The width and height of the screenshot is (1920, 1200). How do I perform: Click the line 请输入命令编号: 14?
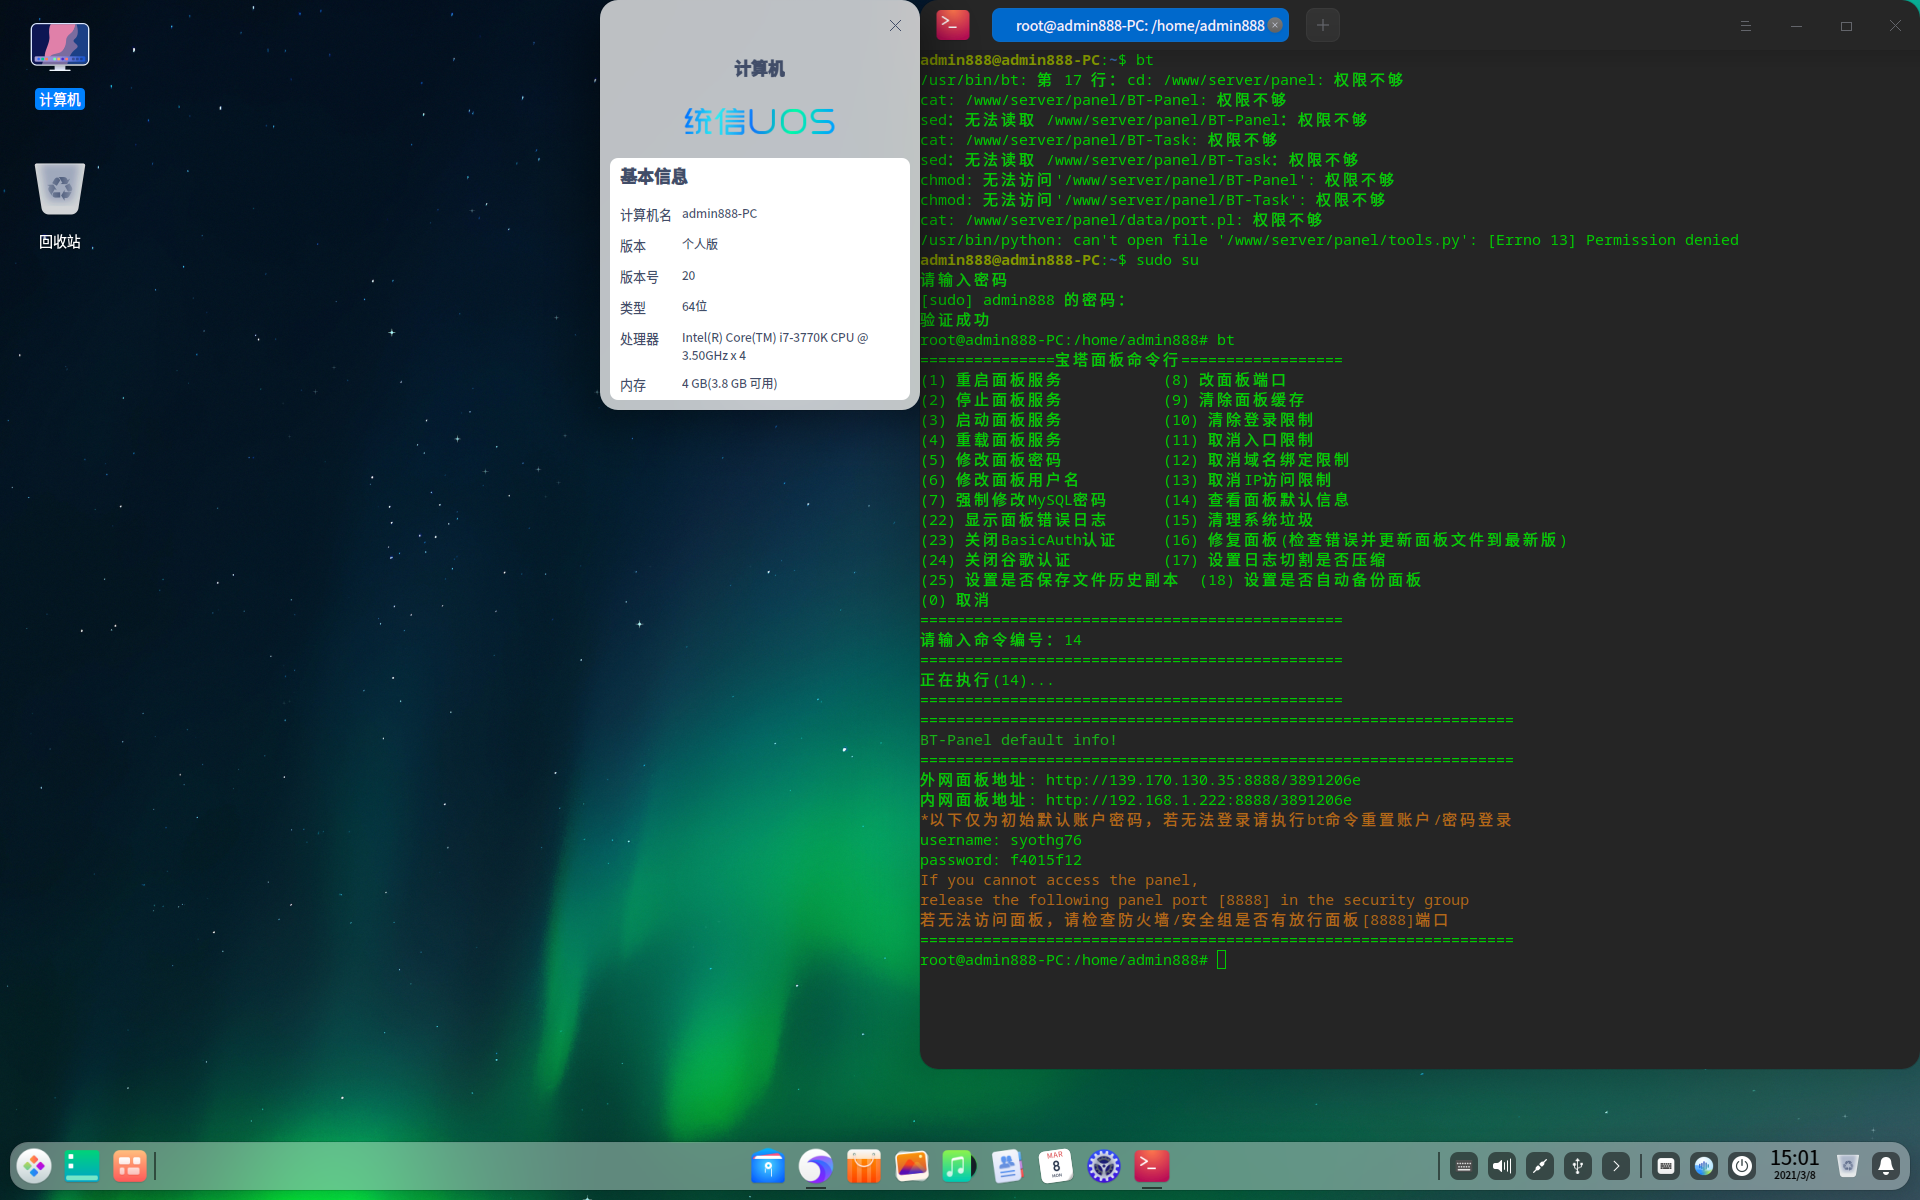1001,640
